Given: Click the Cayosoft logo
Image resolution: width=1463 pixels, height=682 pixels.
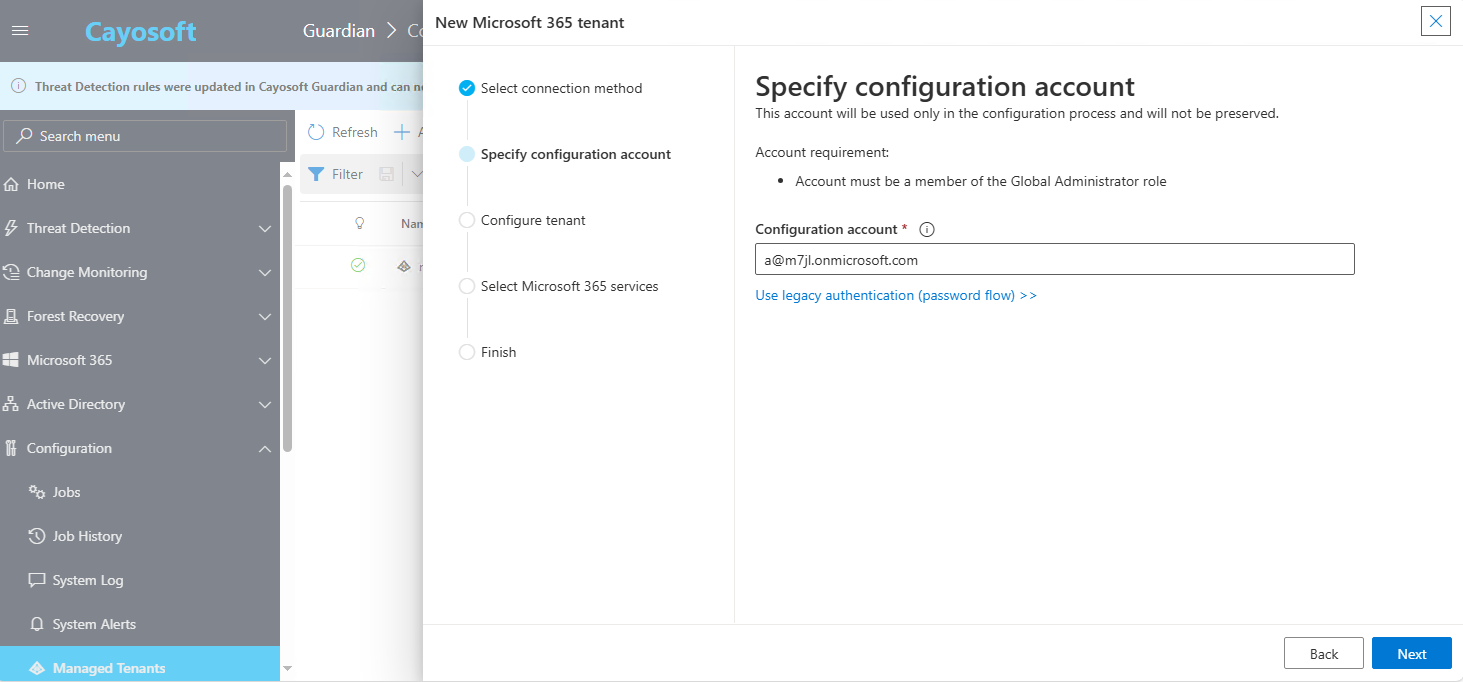Looking at the screenshot, I should click(x=140, y=31).
